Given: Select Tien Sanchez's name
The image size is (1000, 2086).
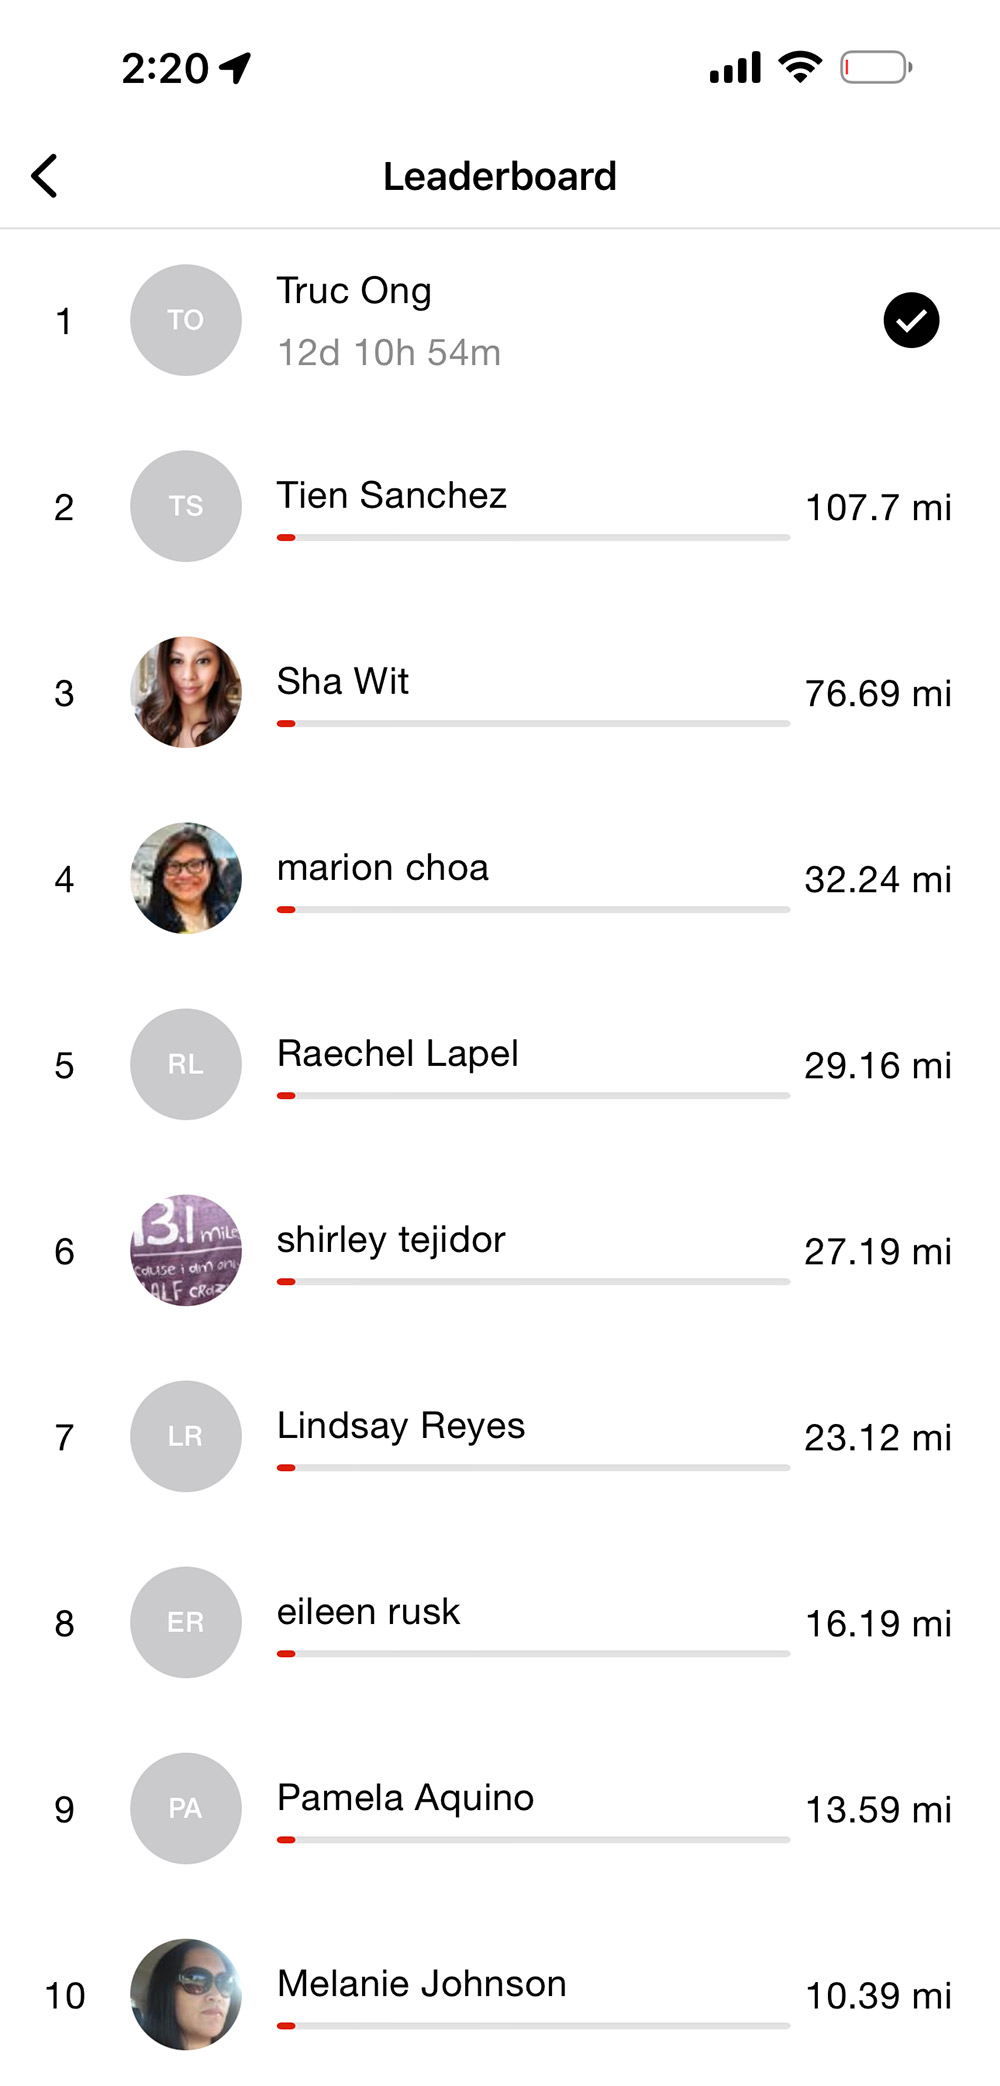Looking at the screenshot, I should (x=392, y=496).
